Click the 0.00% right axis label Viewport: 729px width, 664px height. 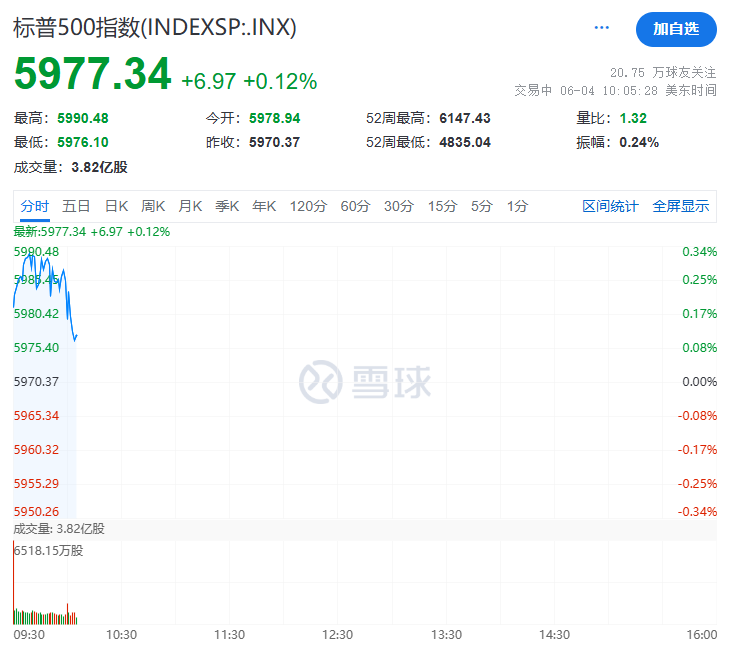699,382
